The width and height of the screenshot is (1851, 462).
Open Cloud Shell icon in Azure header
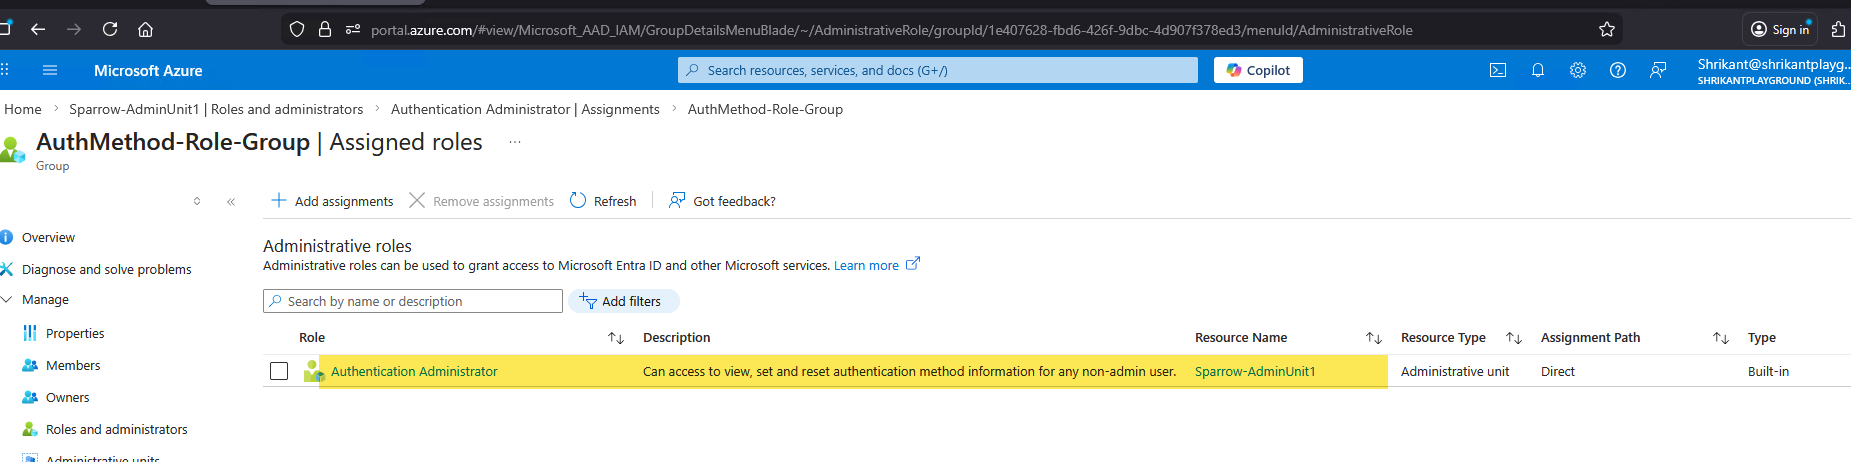click(1498, 70)
